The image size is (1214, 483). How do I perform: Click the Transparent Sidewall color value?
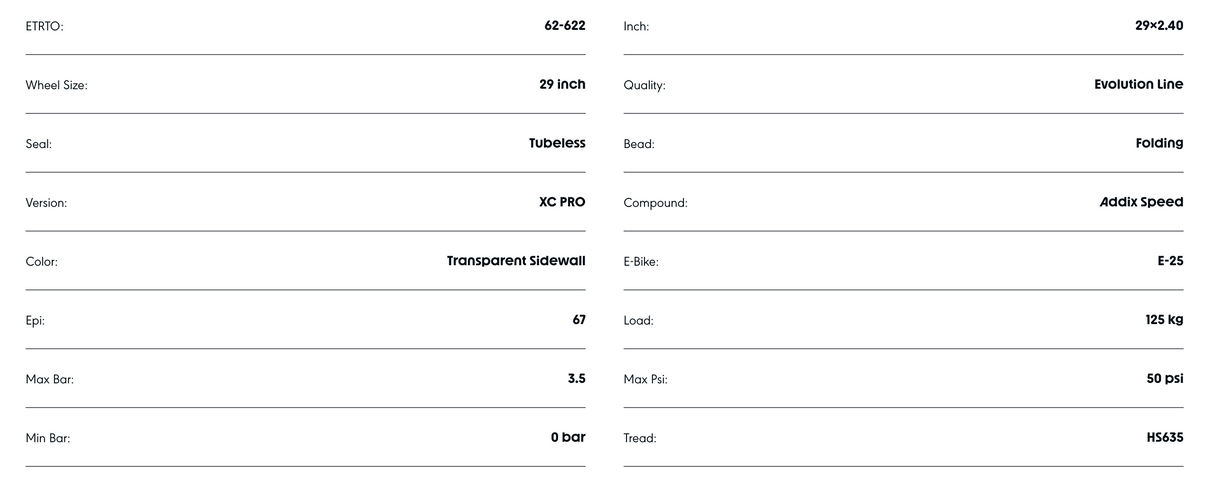516,261
